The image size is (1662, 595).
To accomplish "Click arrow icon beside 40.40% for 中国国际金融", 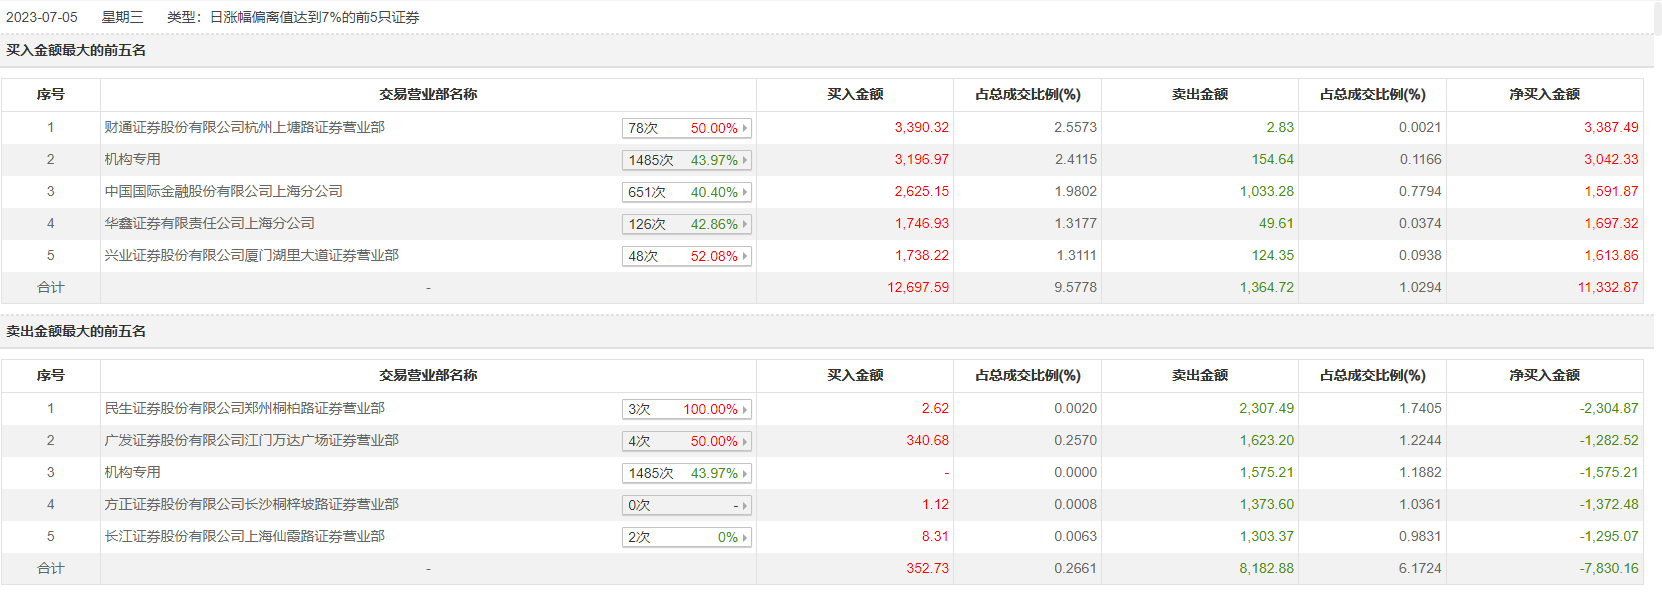I will click(745, 192).
